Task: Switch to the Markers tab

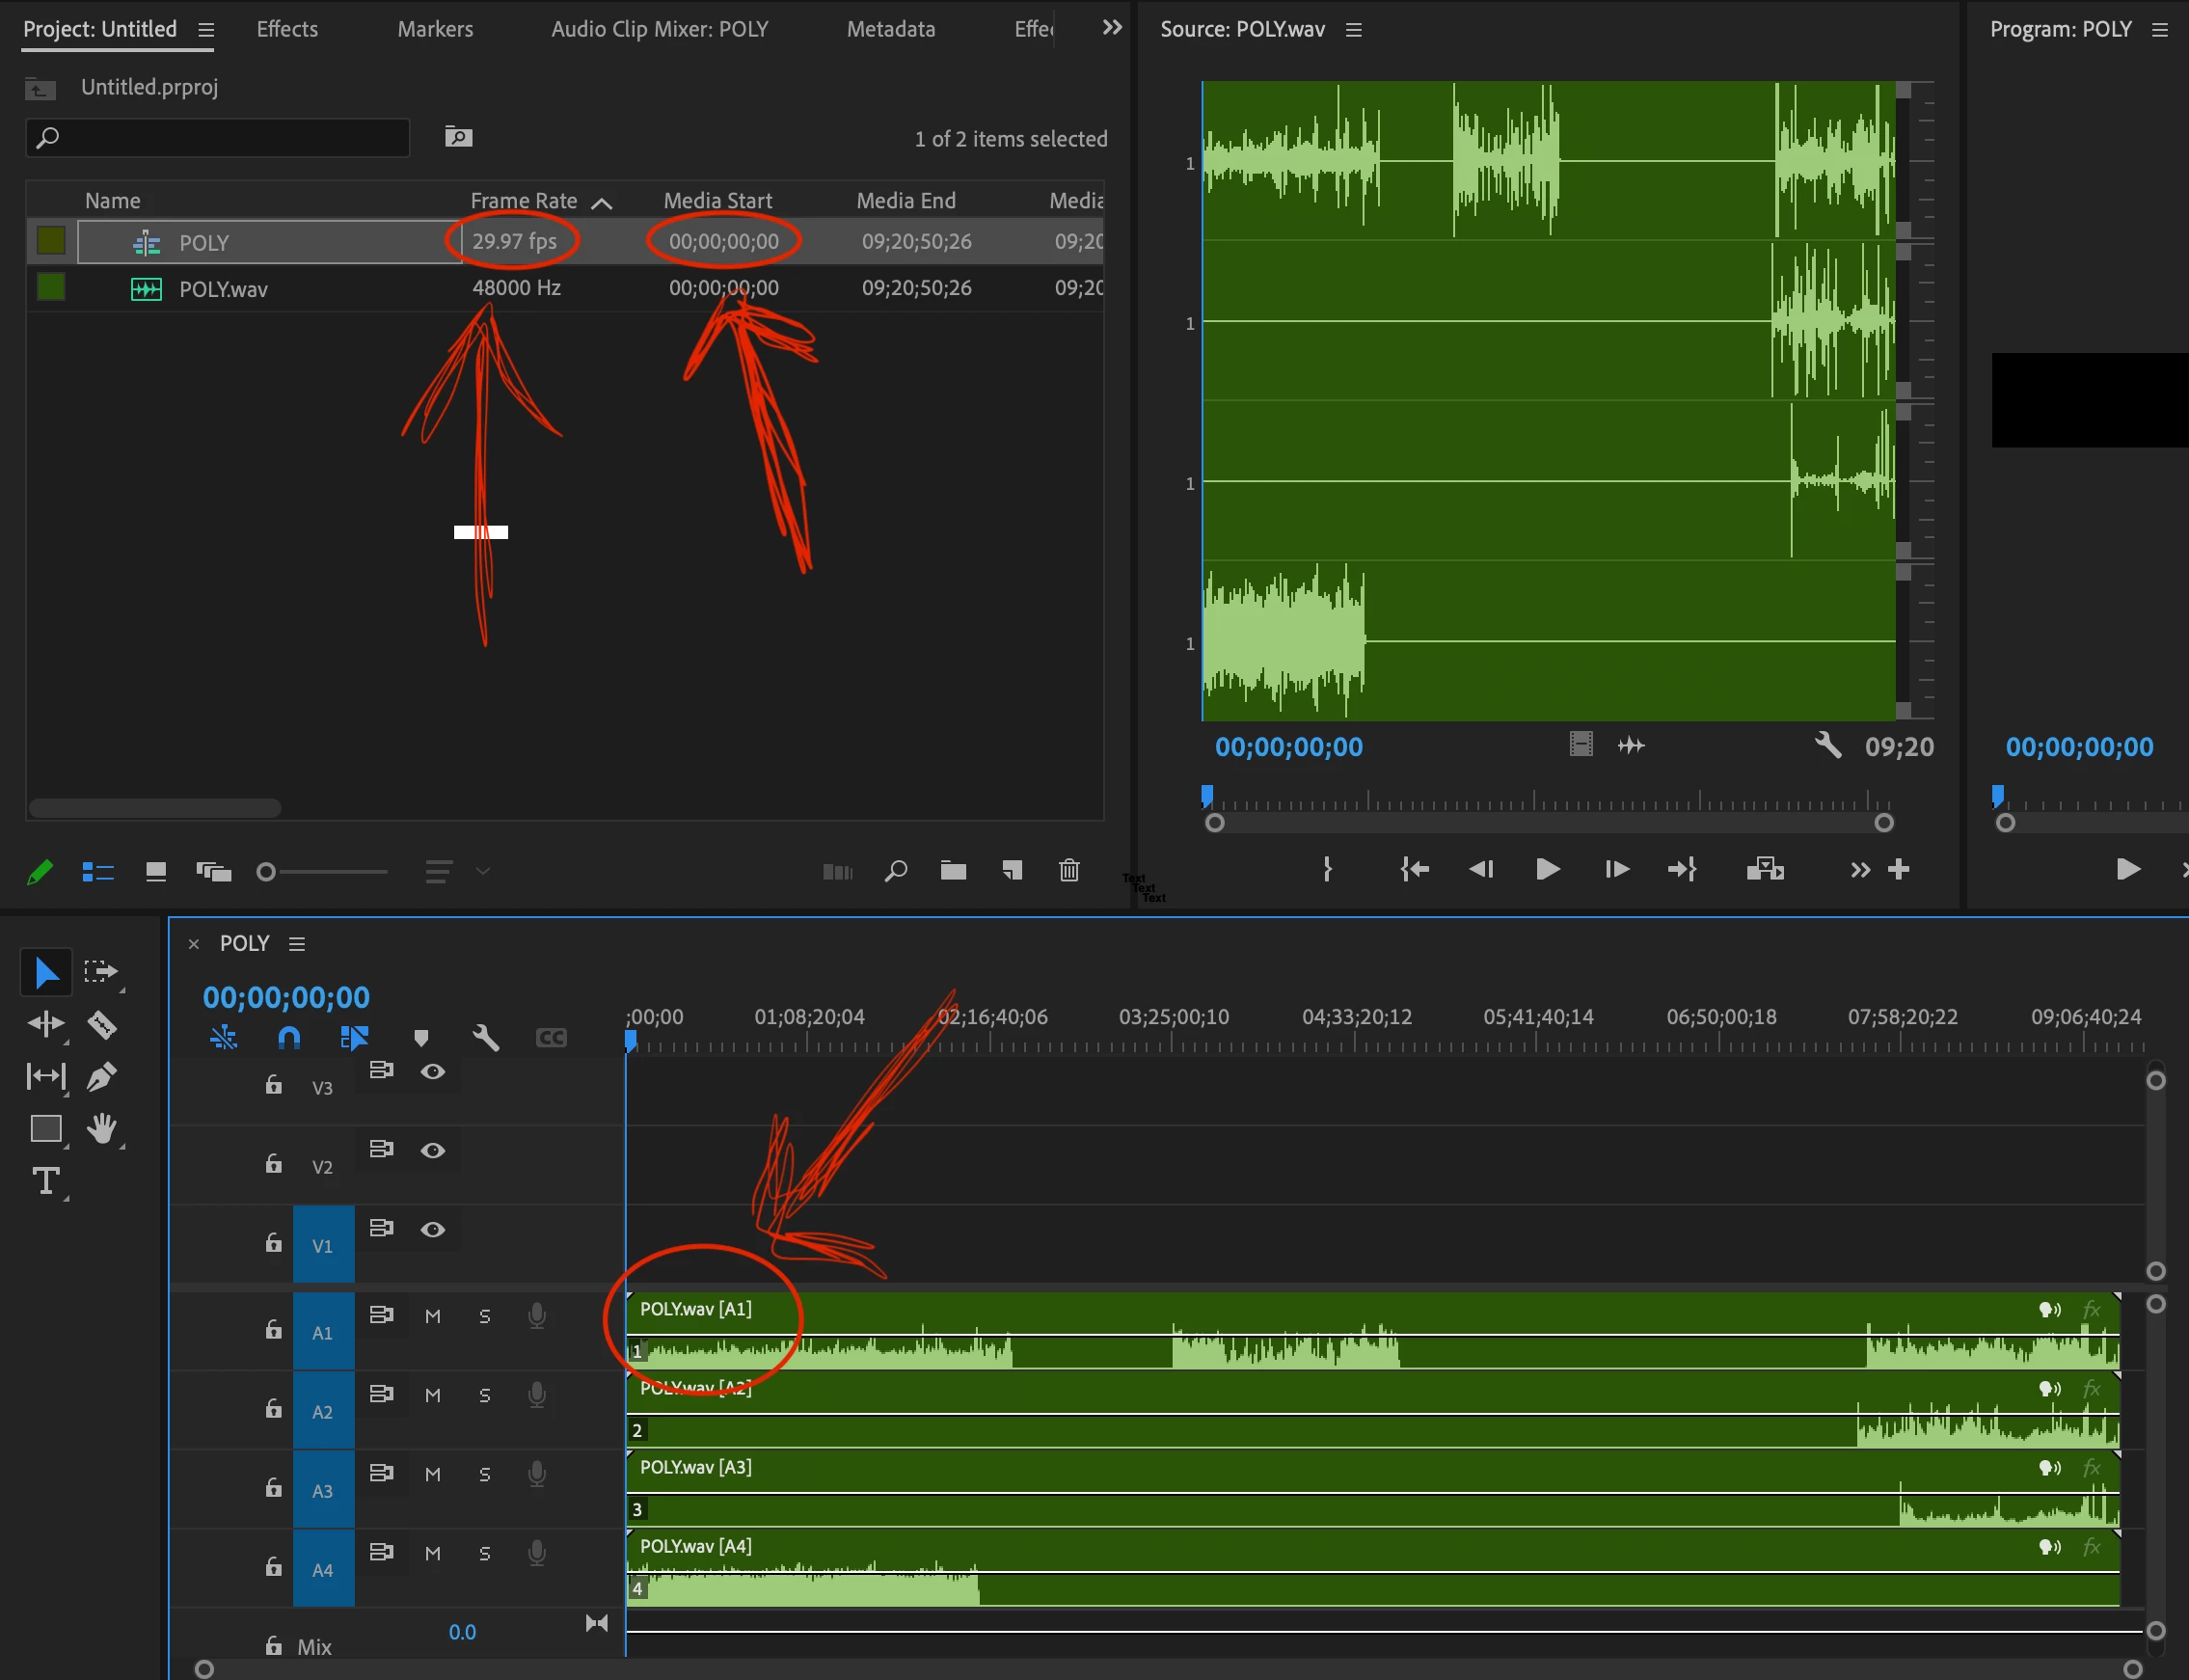Action: pyautogui.click(x=435, y=29)
